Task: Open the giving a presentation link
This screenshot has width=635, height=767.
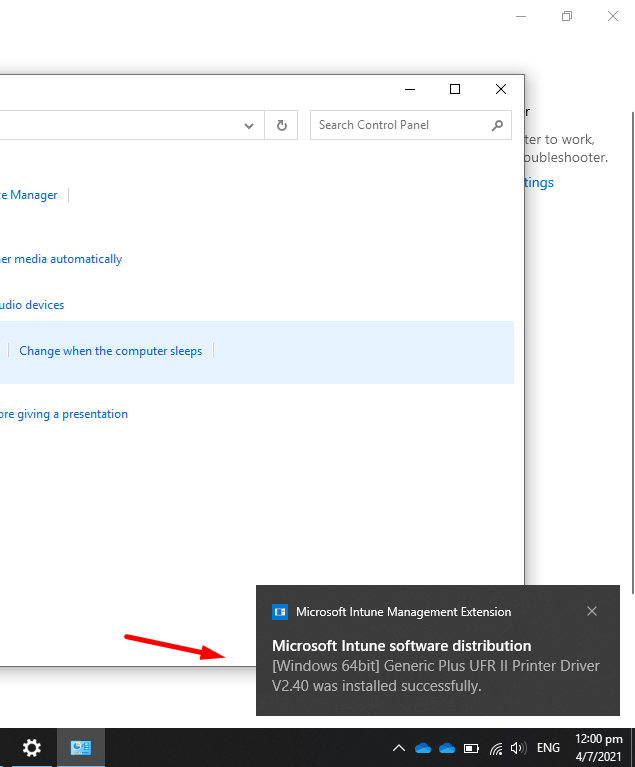Action: pyautogui.click(x=64, y=414)
